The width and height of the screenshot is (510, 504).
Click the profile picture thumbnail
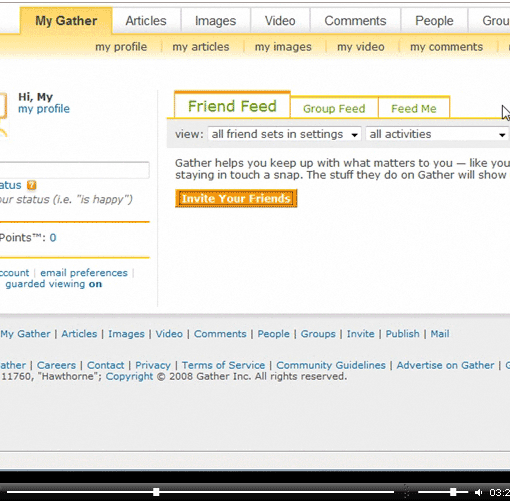pos(3,106)
